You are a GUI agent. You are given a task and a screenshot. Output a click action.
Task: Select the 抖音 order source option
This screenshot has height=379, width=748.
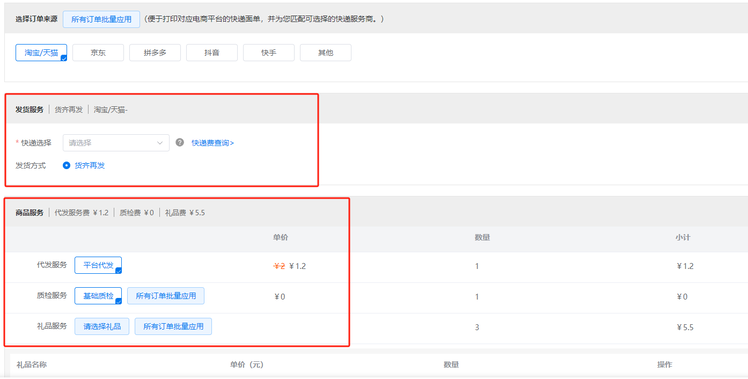[212, 53]
